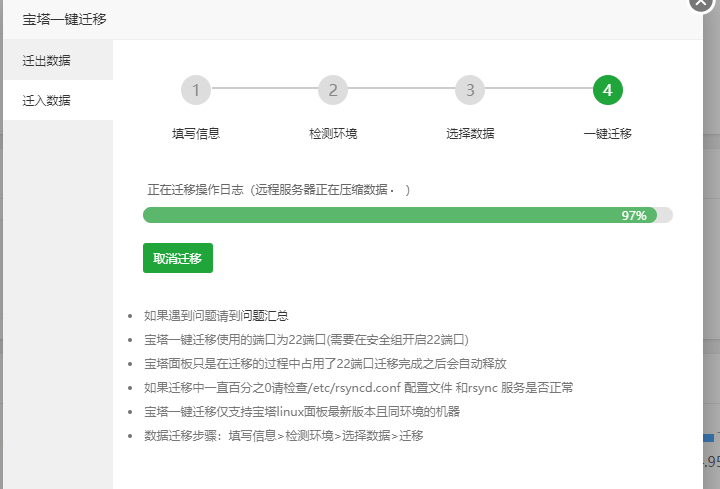This screenshot has height=489, width=720.
Task: Click the 选择数据 step label
Action: click(470, 134)
